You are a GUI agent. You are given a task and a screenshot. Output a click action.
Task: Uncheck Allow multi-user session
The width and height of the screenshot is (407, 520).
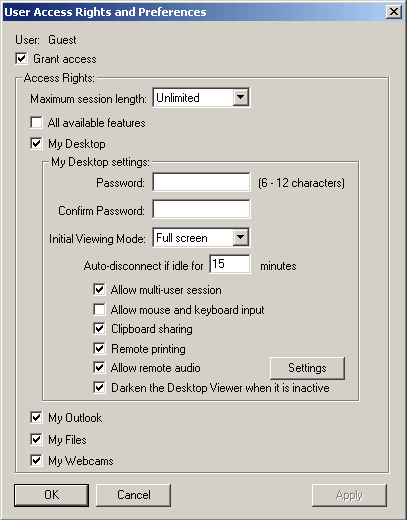(99, 289)
